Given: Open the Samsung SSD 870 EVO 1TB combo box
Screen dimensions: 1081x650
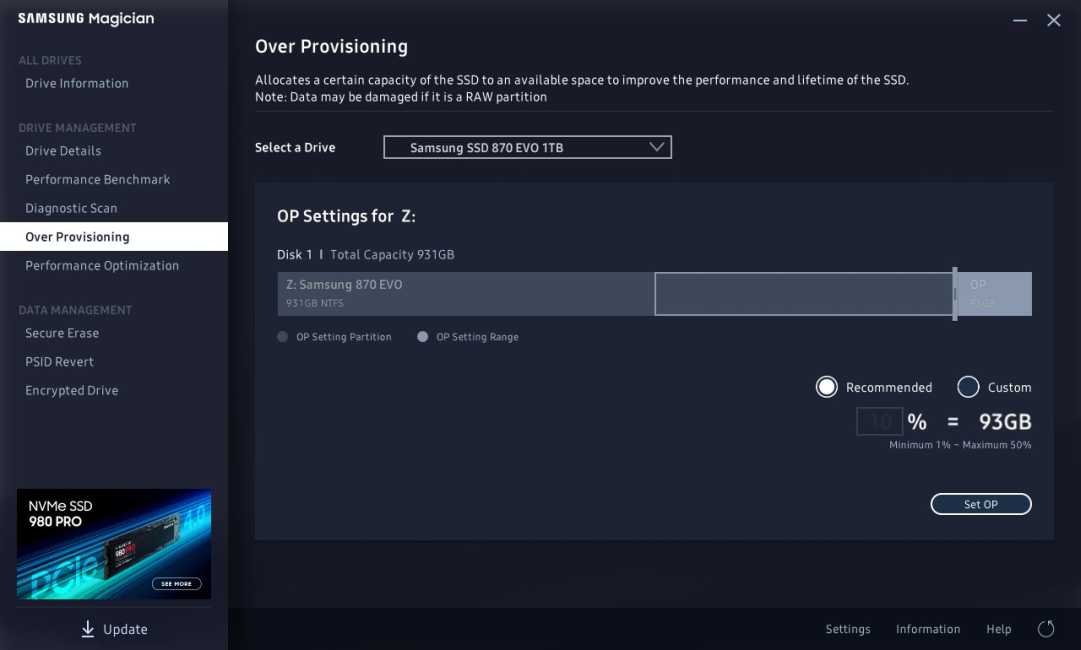Looking at the screenshot, I should tap(527, 147).
